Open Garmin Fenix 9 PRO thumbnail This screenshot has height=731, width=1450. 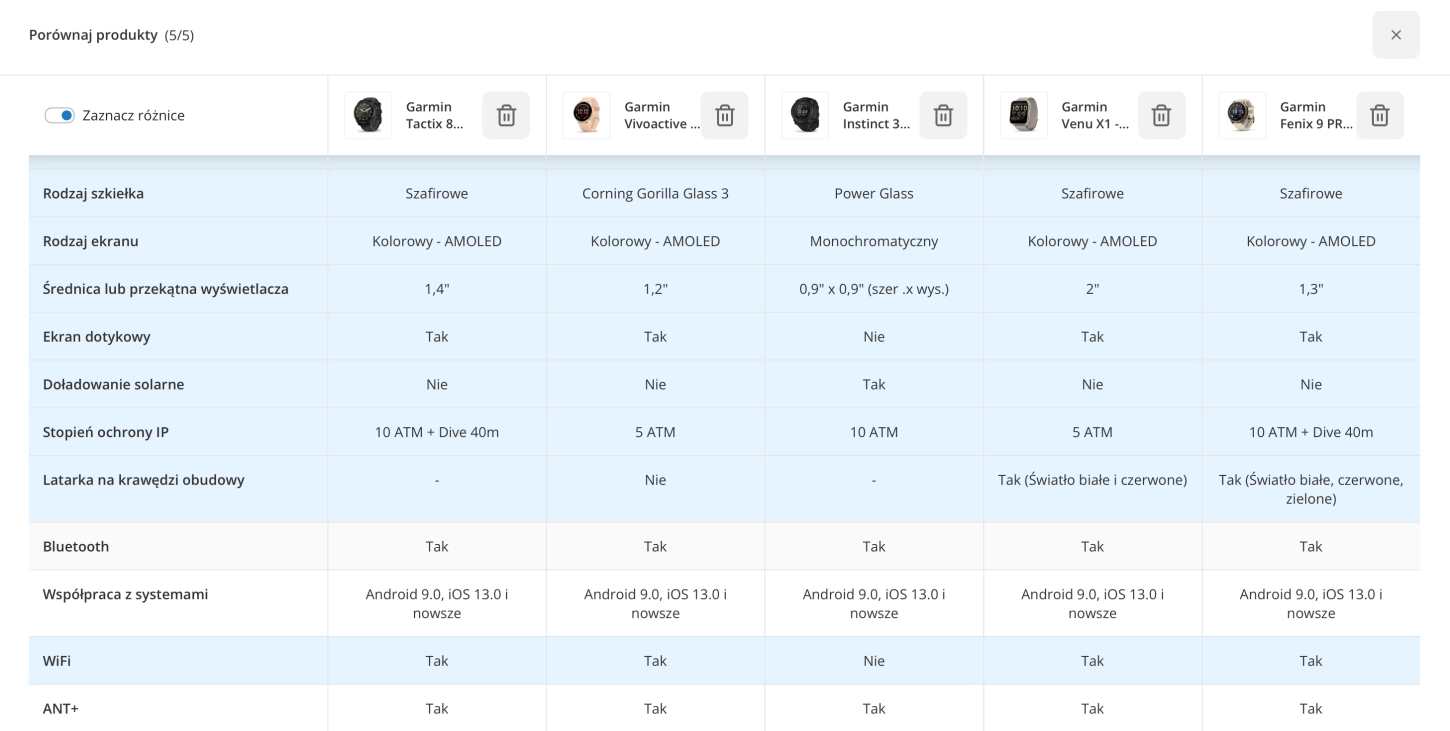tap(1242, 115)
